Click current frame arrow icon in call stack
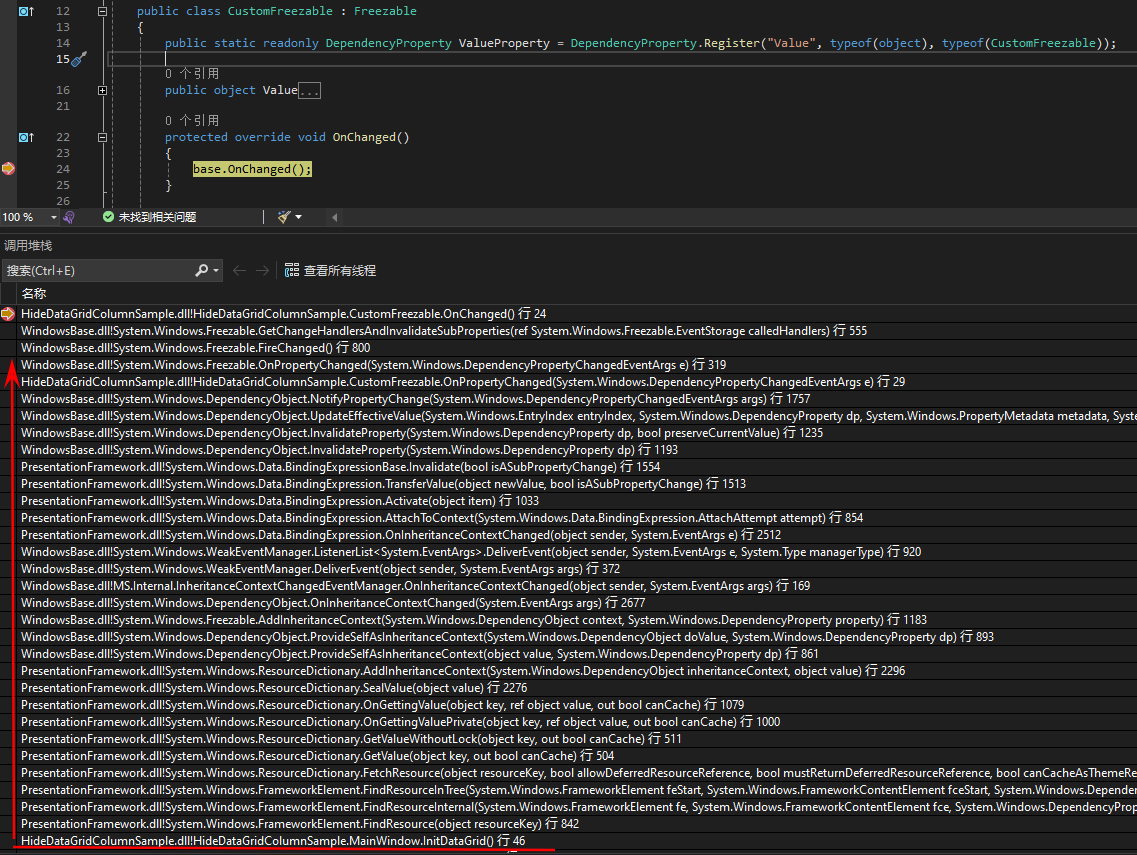This screenshot has width=1137, height=855. click(x=8, y=314)
